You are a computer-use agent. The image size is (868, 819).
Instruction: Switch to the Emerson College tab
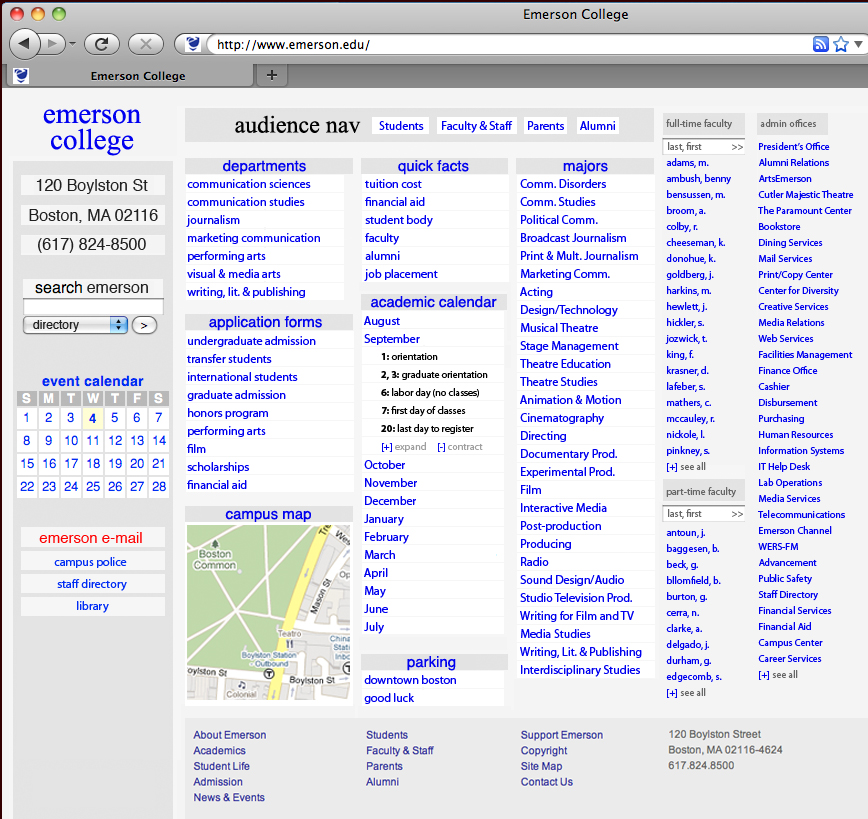pyautogui.click(x=137, y=75)
